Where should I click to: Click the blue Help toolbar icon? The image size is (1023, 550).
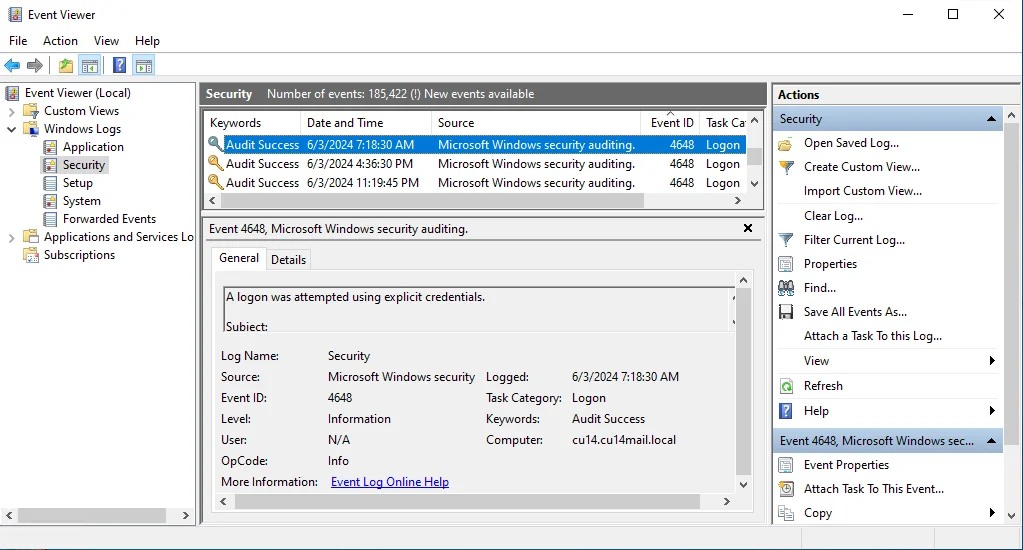pyautogui.click(x=119, y=65)
